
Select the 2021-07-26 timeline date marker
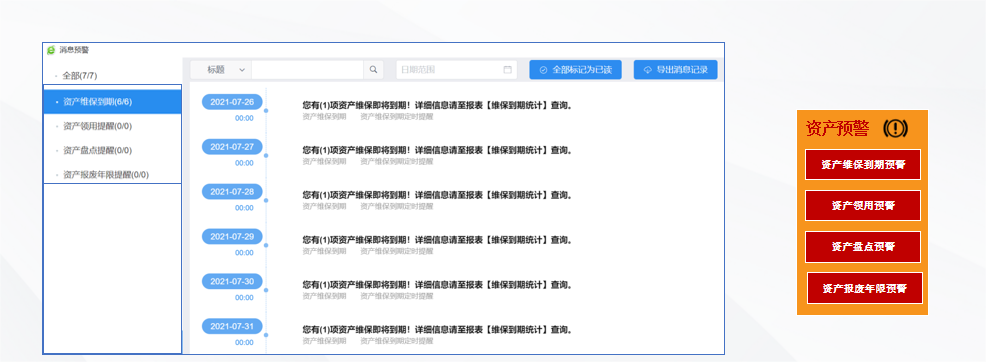pyautogui.click(x=232, y=102)
